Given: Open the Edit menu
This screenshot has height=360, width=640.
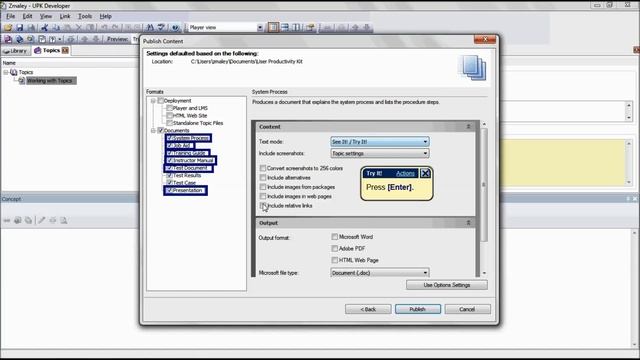Looking at the screenshot, I should click(27, 16).
